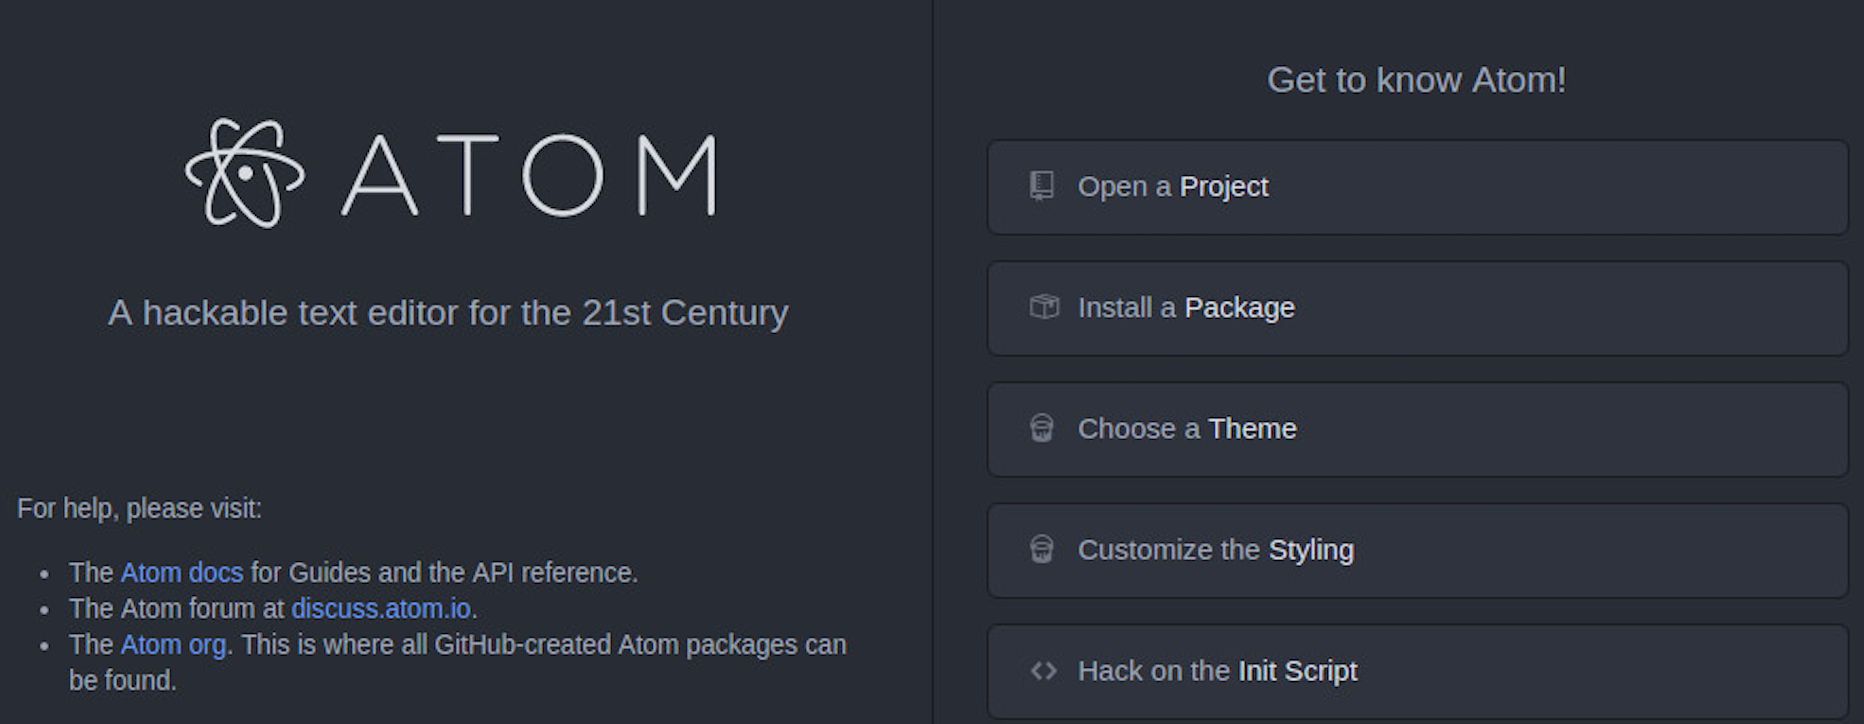Click the book icon beside Open a Project

point(1040,187)
